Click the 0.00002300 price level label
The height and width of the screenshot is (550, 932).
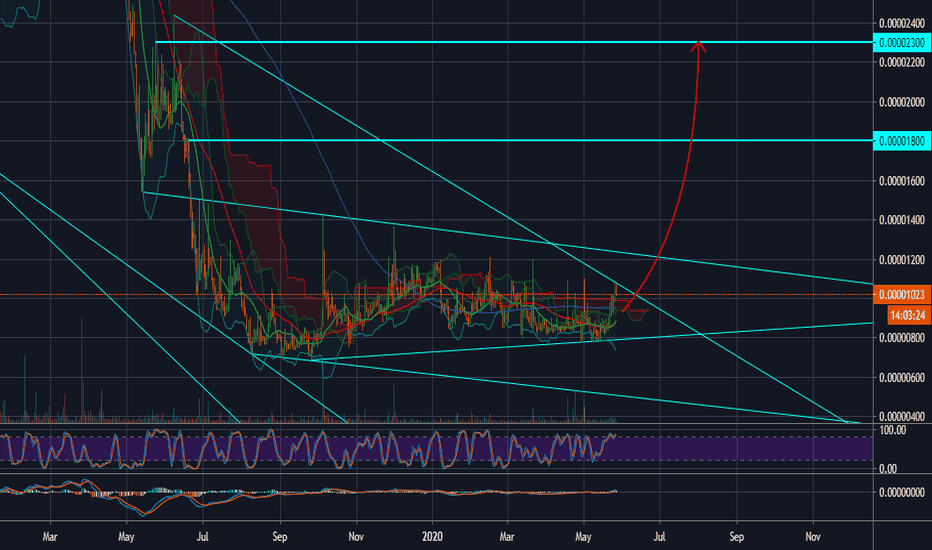[x=902, y=43]
